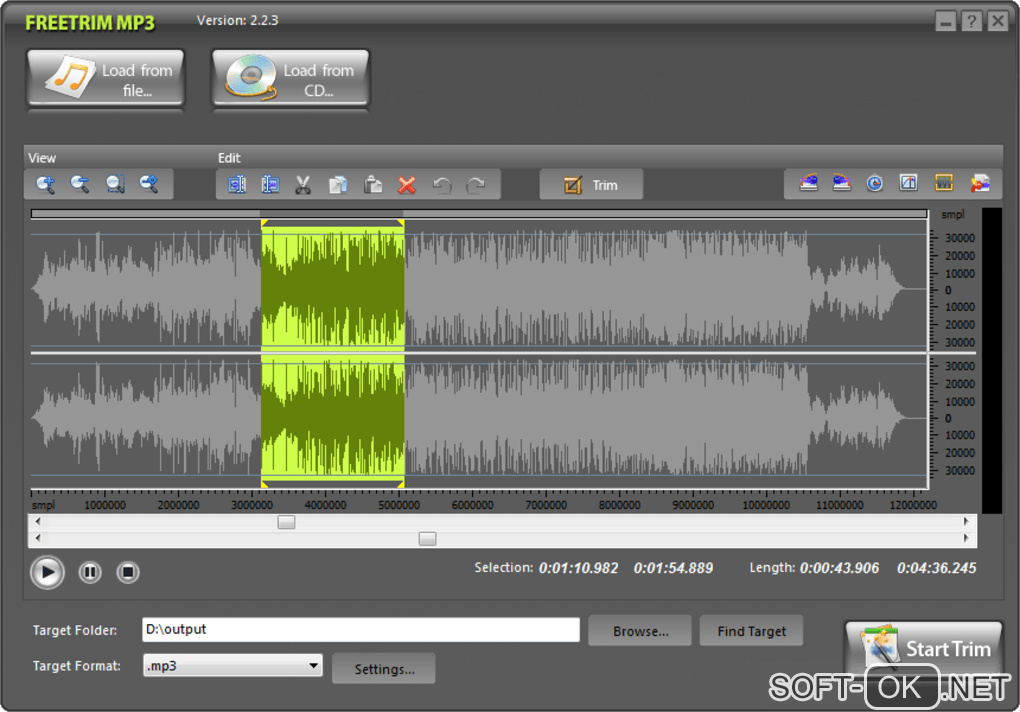The image size is (1020, 712).
Task: Click selection start time 0:01:10.982
Action: tap(578, 568)
